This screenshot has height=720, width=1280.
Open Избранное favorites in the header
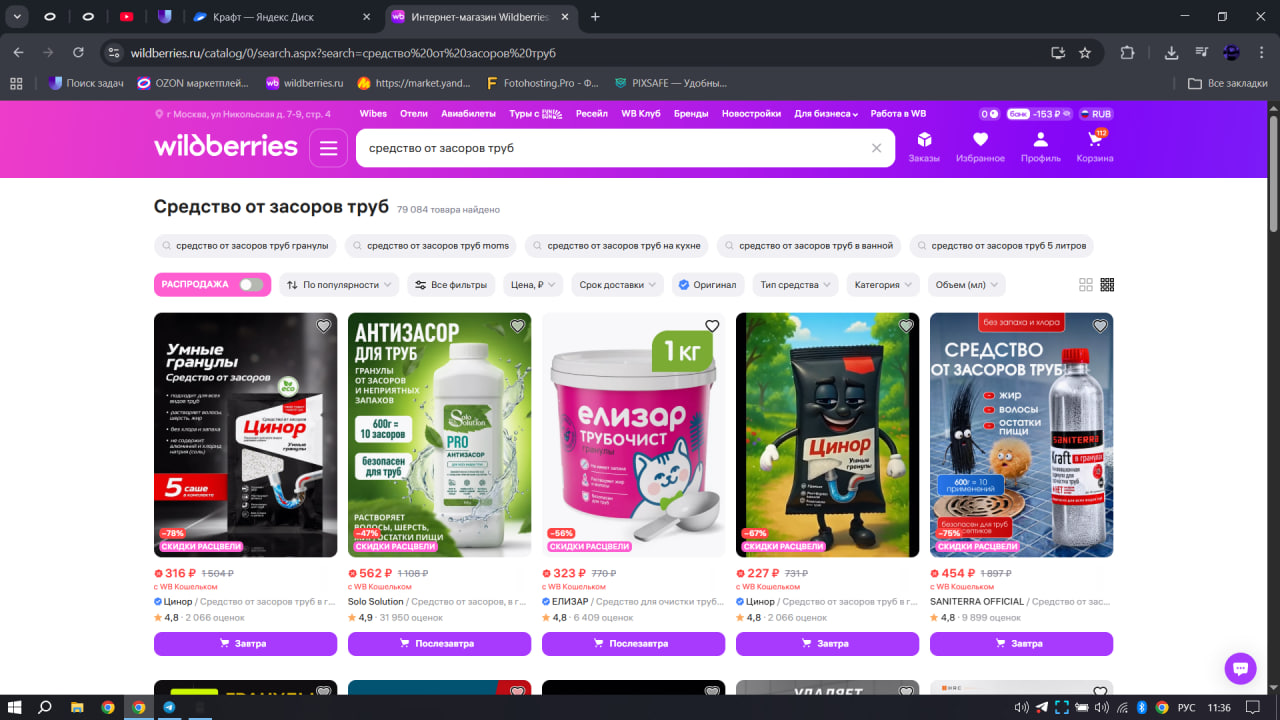pos(980,147)
